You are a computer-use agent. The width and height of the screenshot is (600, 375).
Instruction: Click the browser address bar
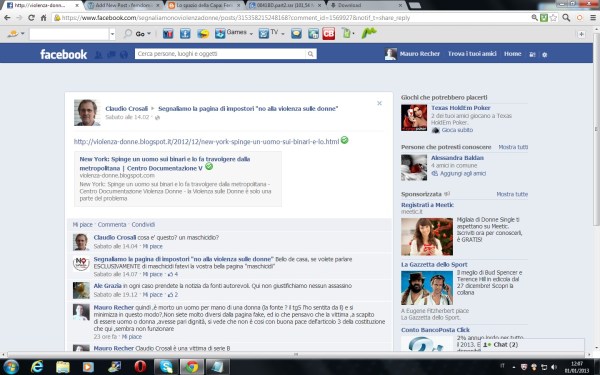point(291,18)
